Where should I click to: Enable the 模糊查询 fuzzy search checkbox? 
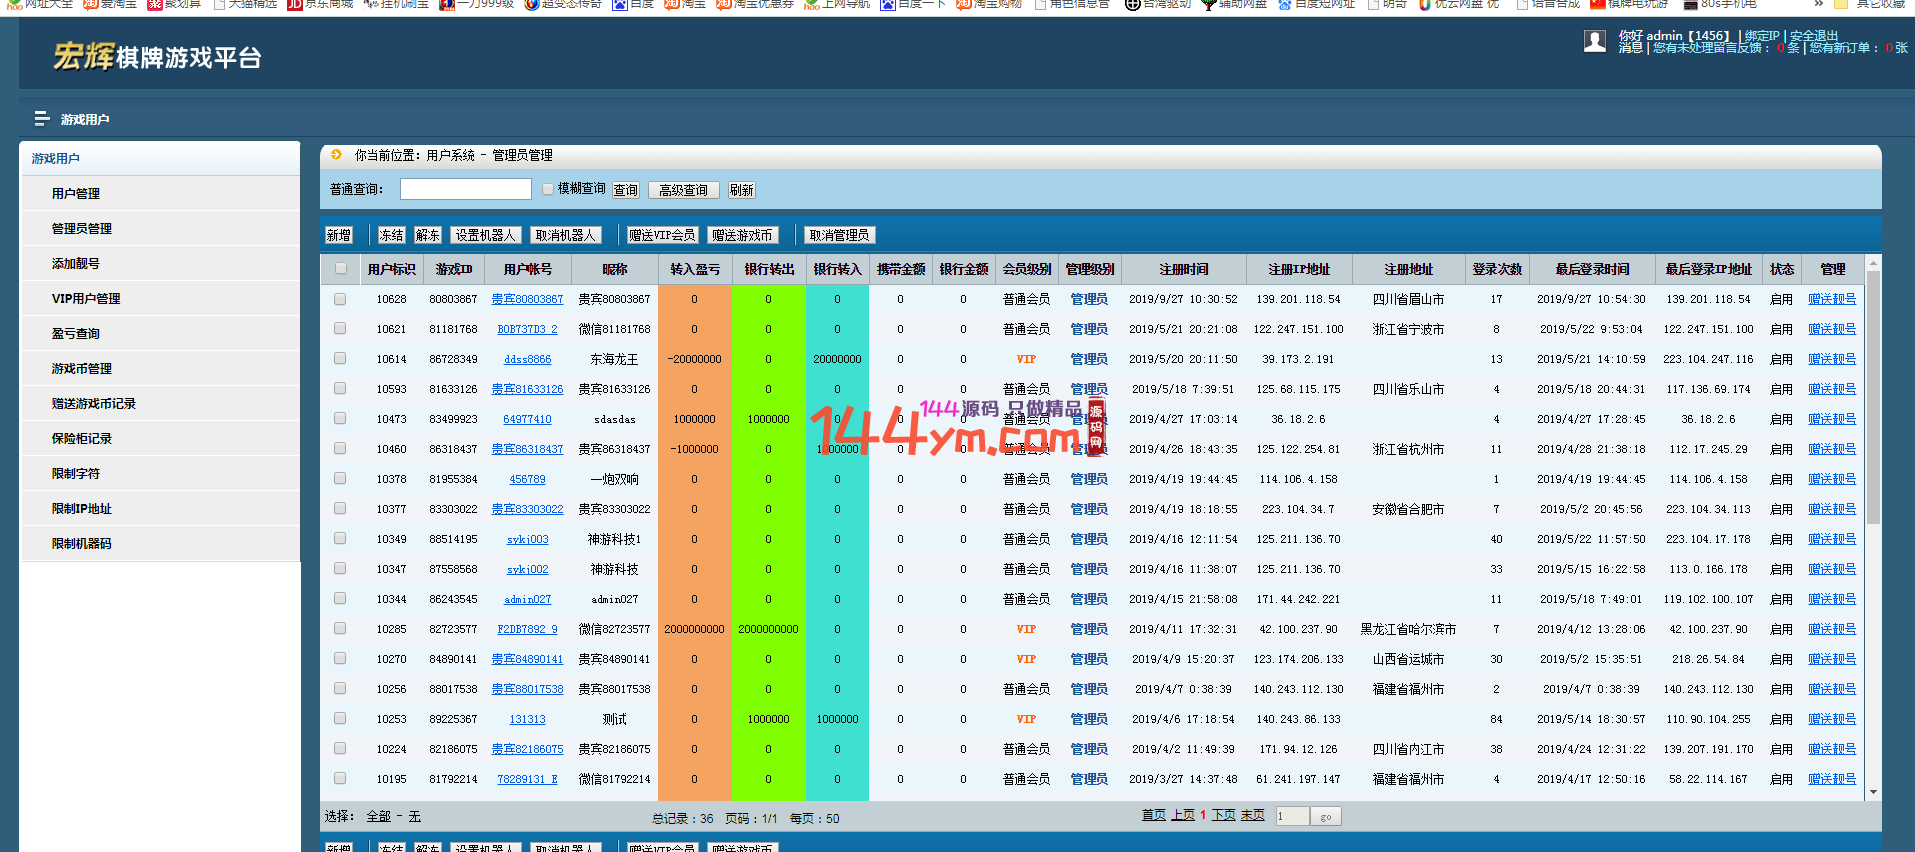pos(548,189)
